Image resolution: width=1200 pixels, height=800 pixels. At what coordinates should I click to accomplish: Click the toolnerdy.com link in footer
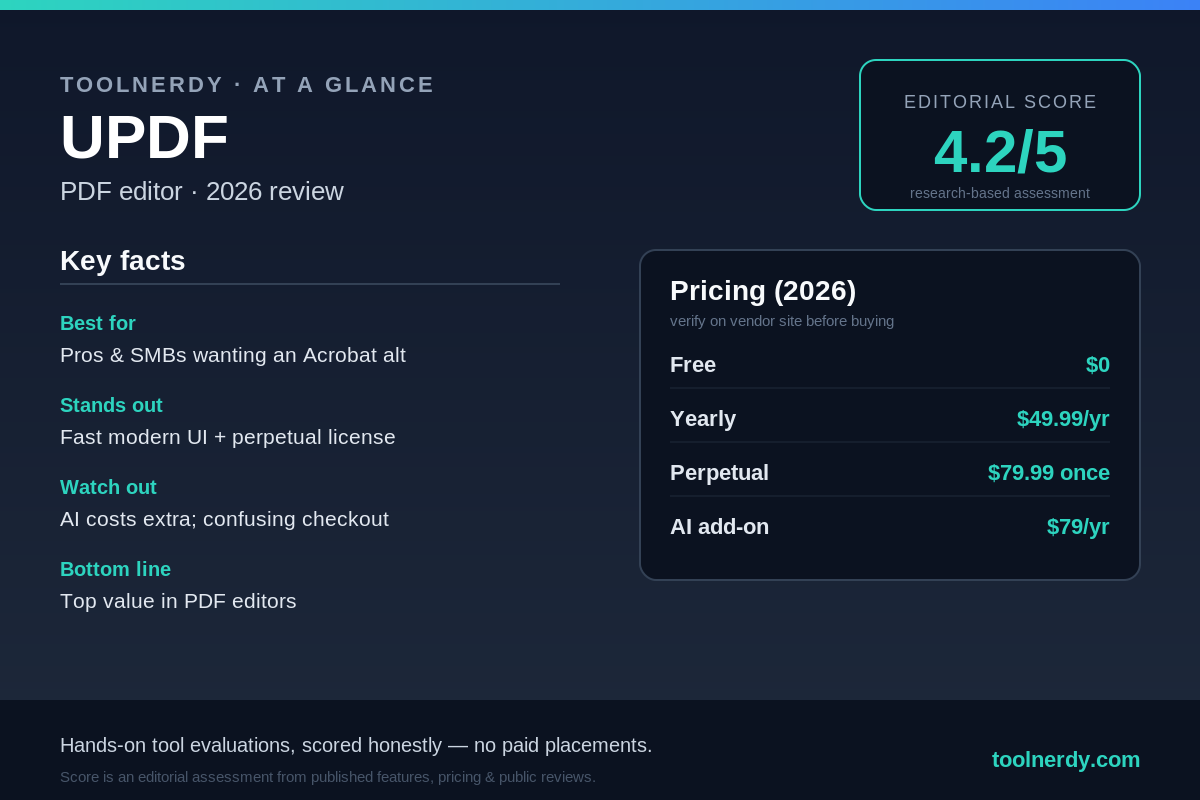click(x=1066, y=760)
